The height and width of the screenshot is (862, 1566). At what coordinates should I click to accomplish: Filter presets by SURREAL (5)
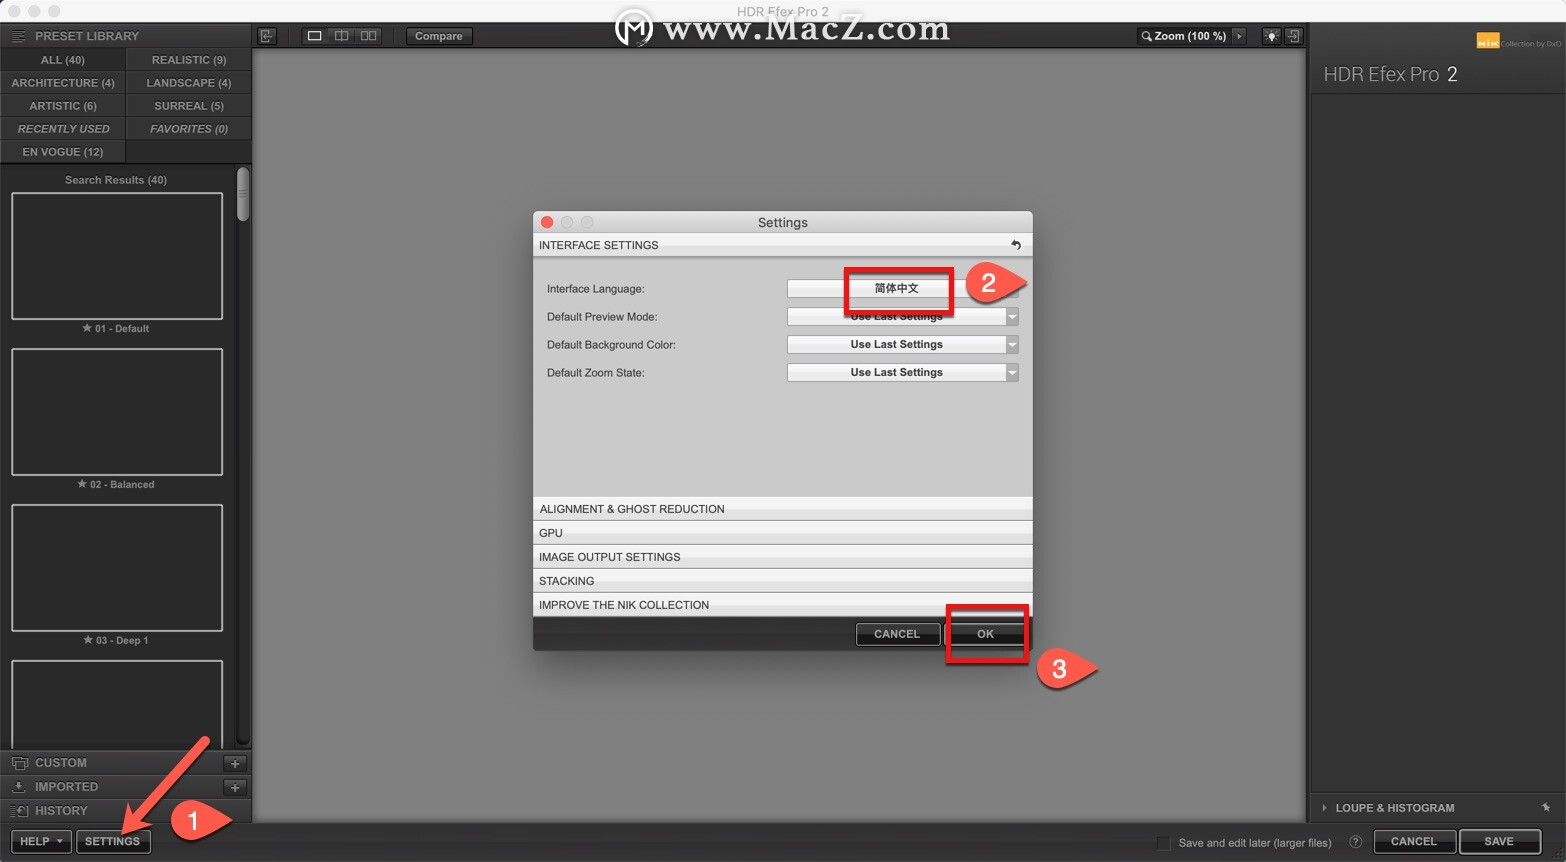(x=189, y=106)
